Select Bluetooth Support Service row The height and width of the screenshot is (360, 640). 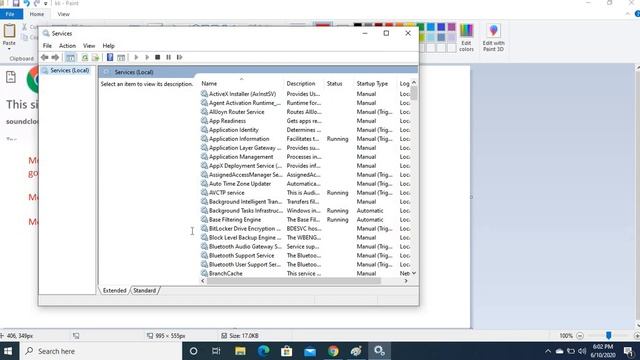pos(242,256)
